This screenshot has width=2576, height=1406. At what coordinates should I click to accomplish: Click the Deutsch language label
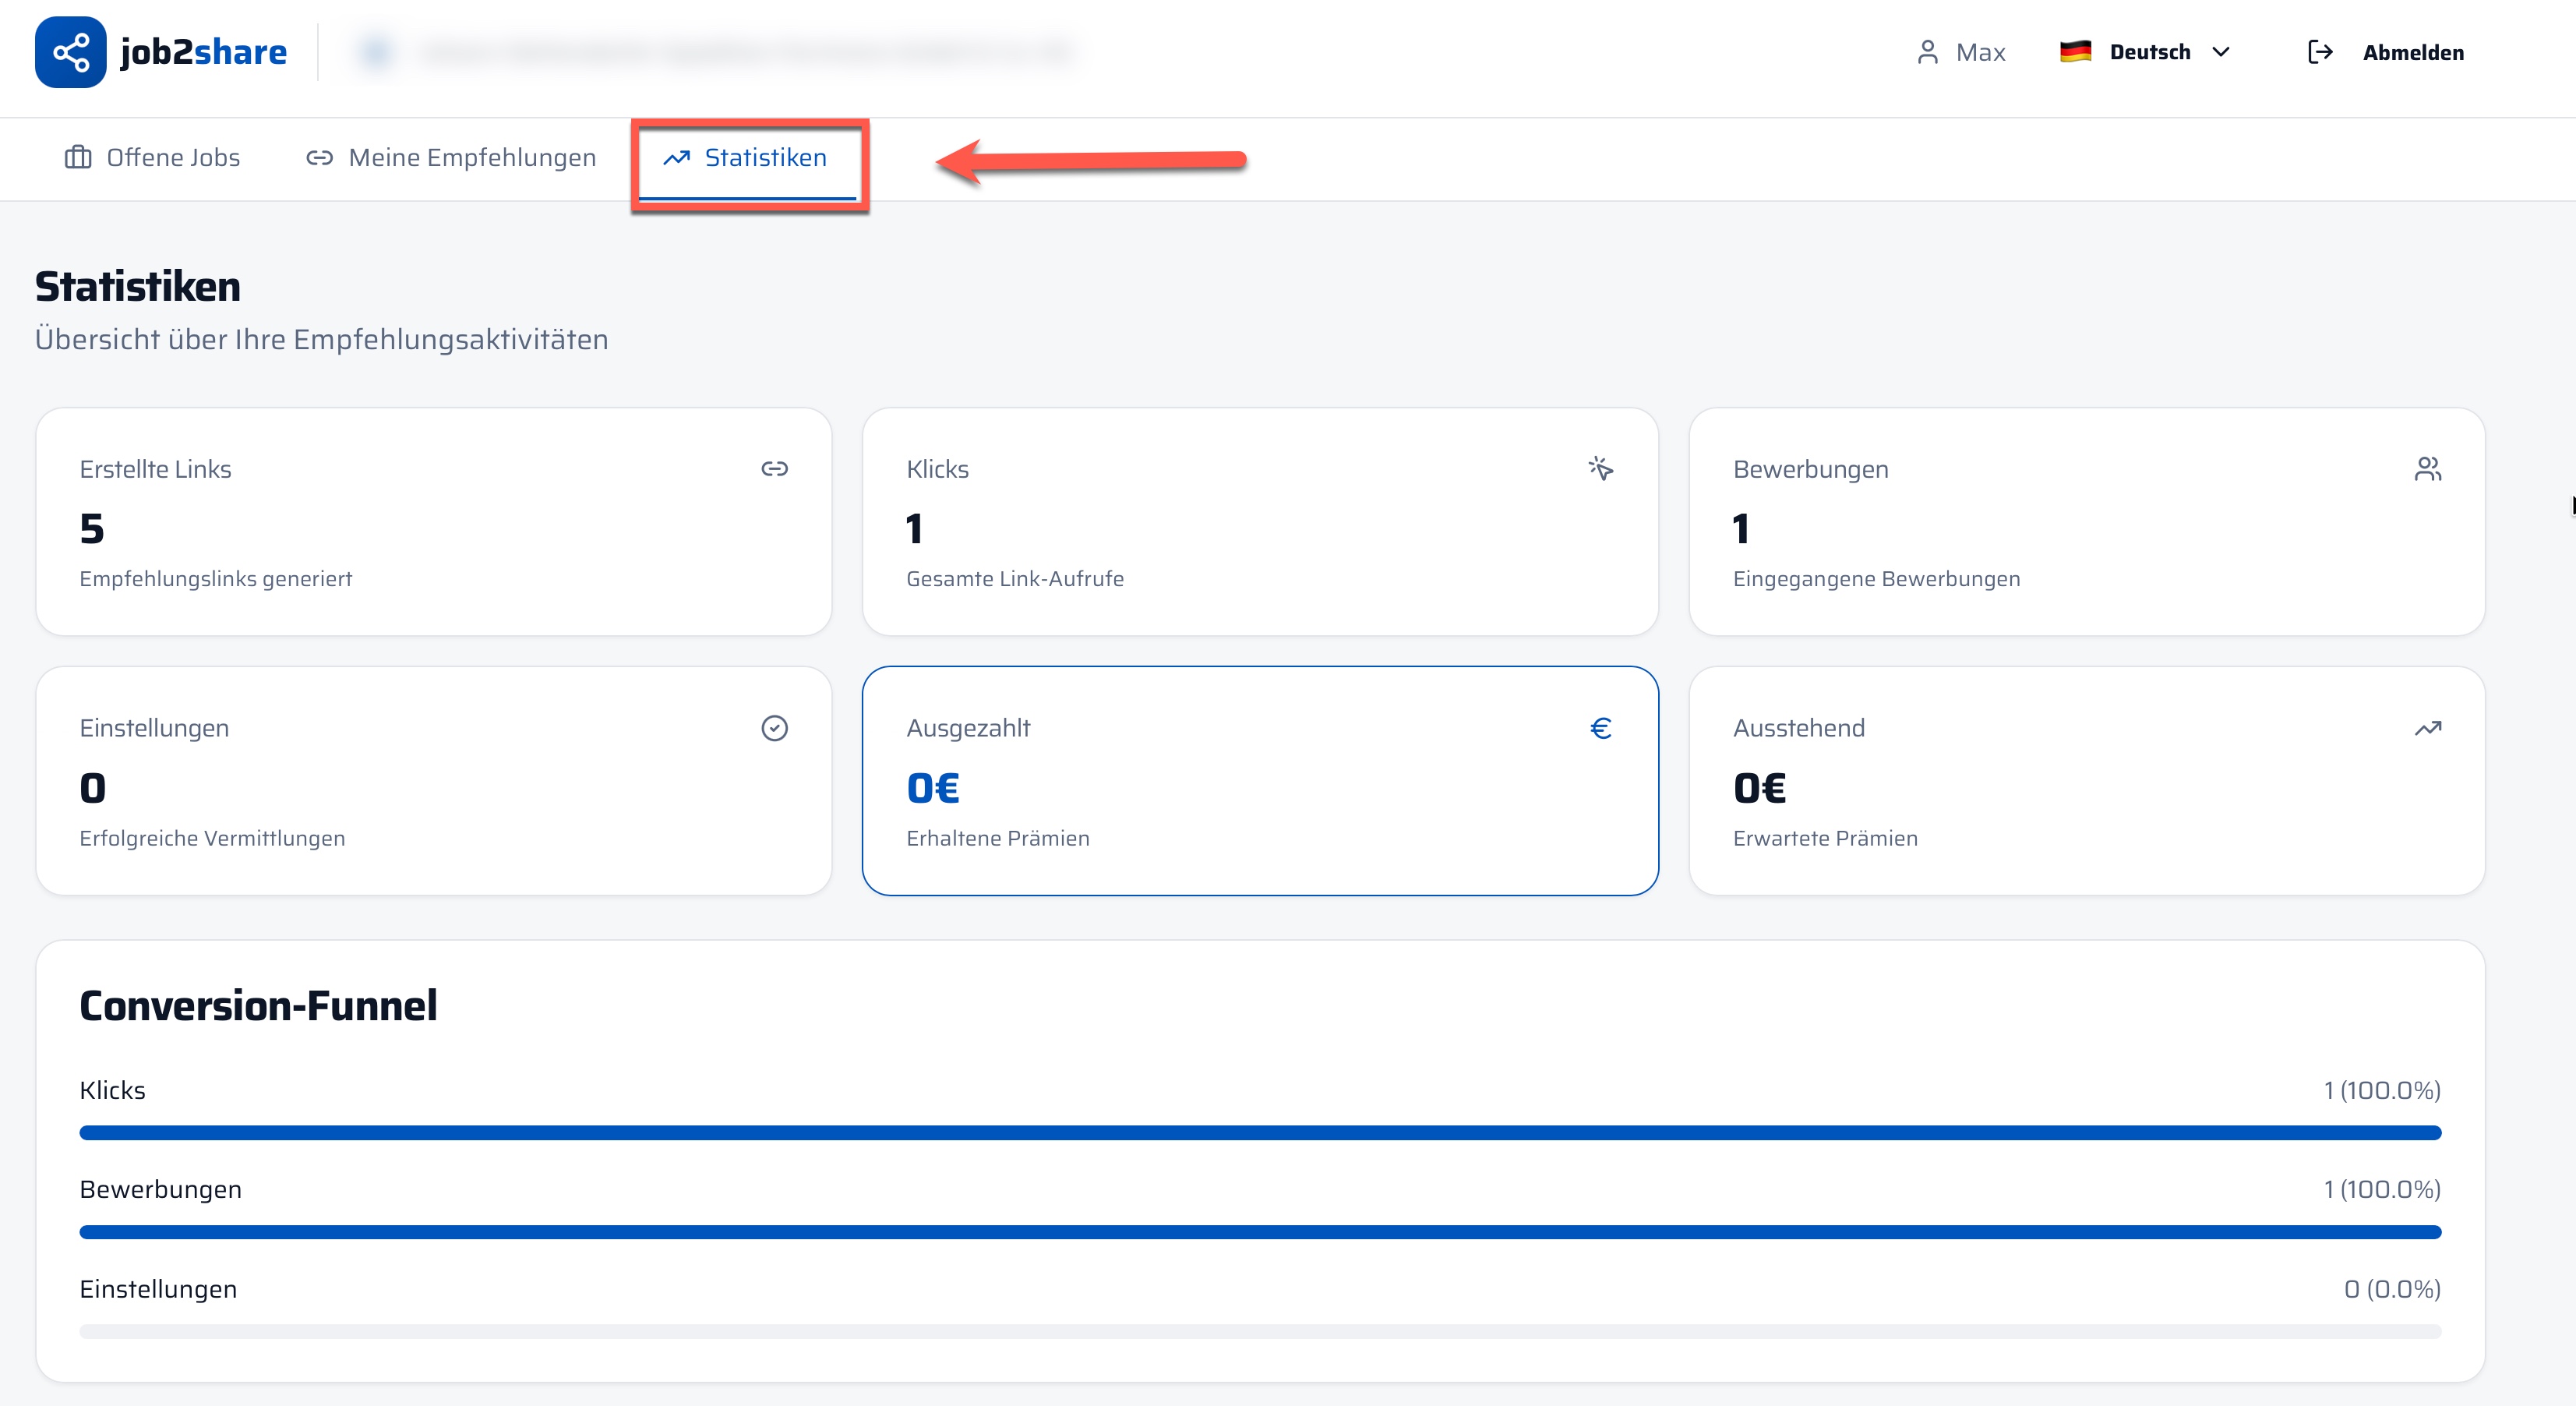[2150, 52]
